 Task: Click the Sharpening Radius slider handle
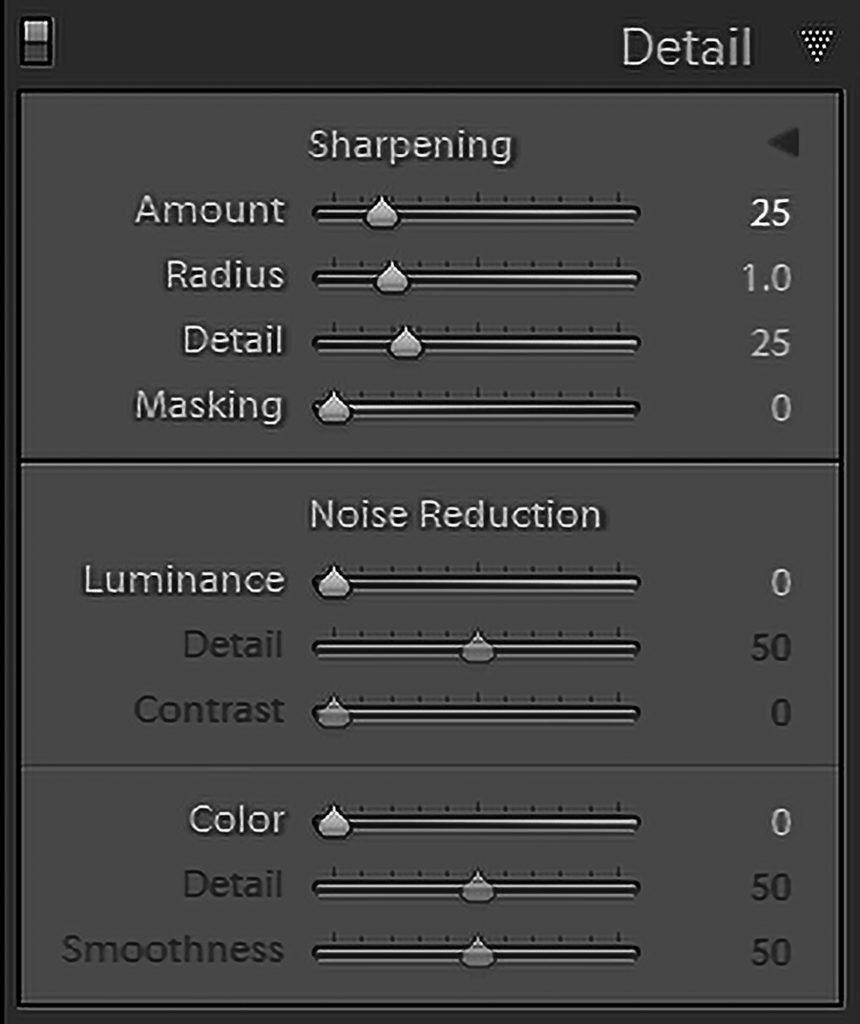pos(392,278)
